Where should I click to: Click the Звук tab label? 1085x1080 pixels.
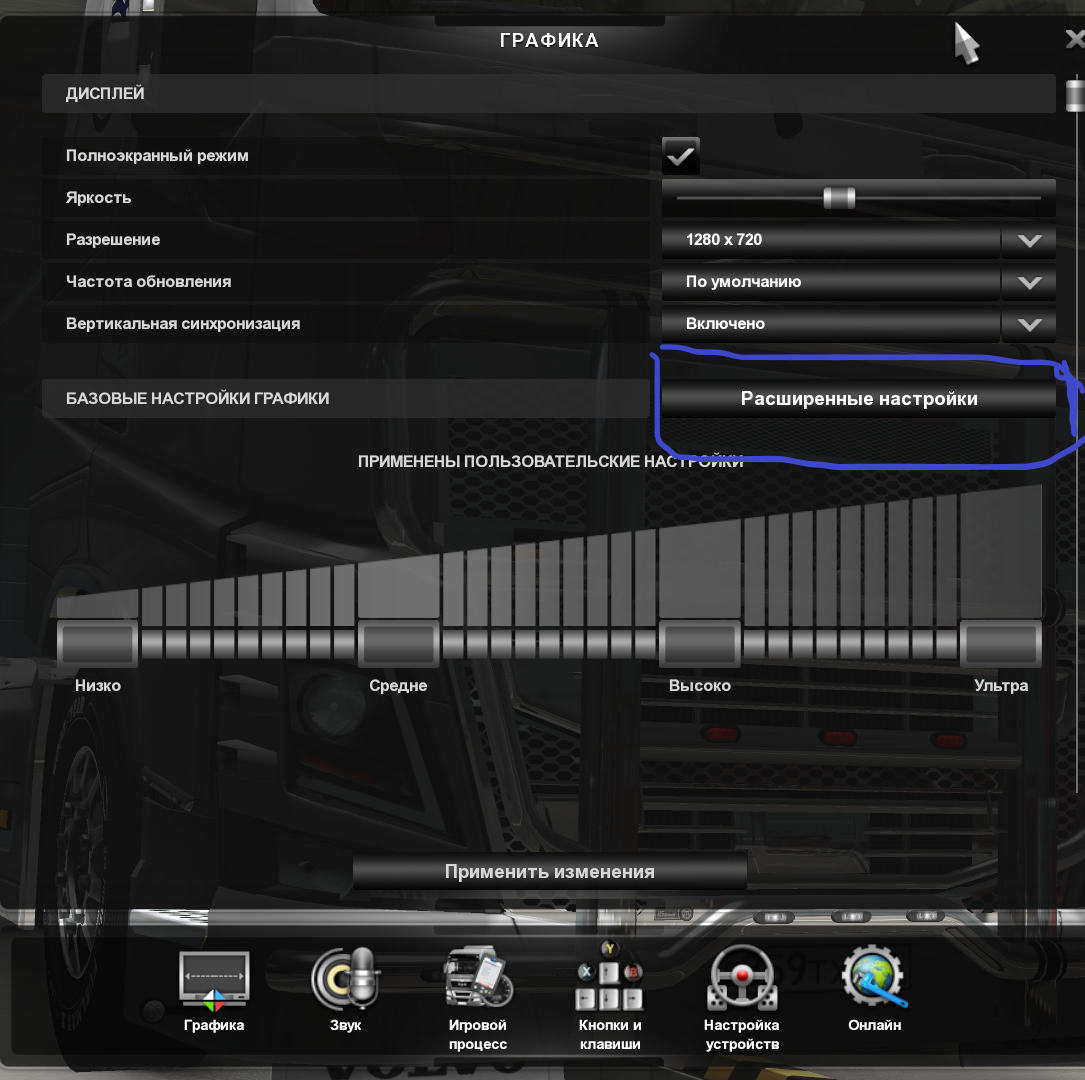345,1025
